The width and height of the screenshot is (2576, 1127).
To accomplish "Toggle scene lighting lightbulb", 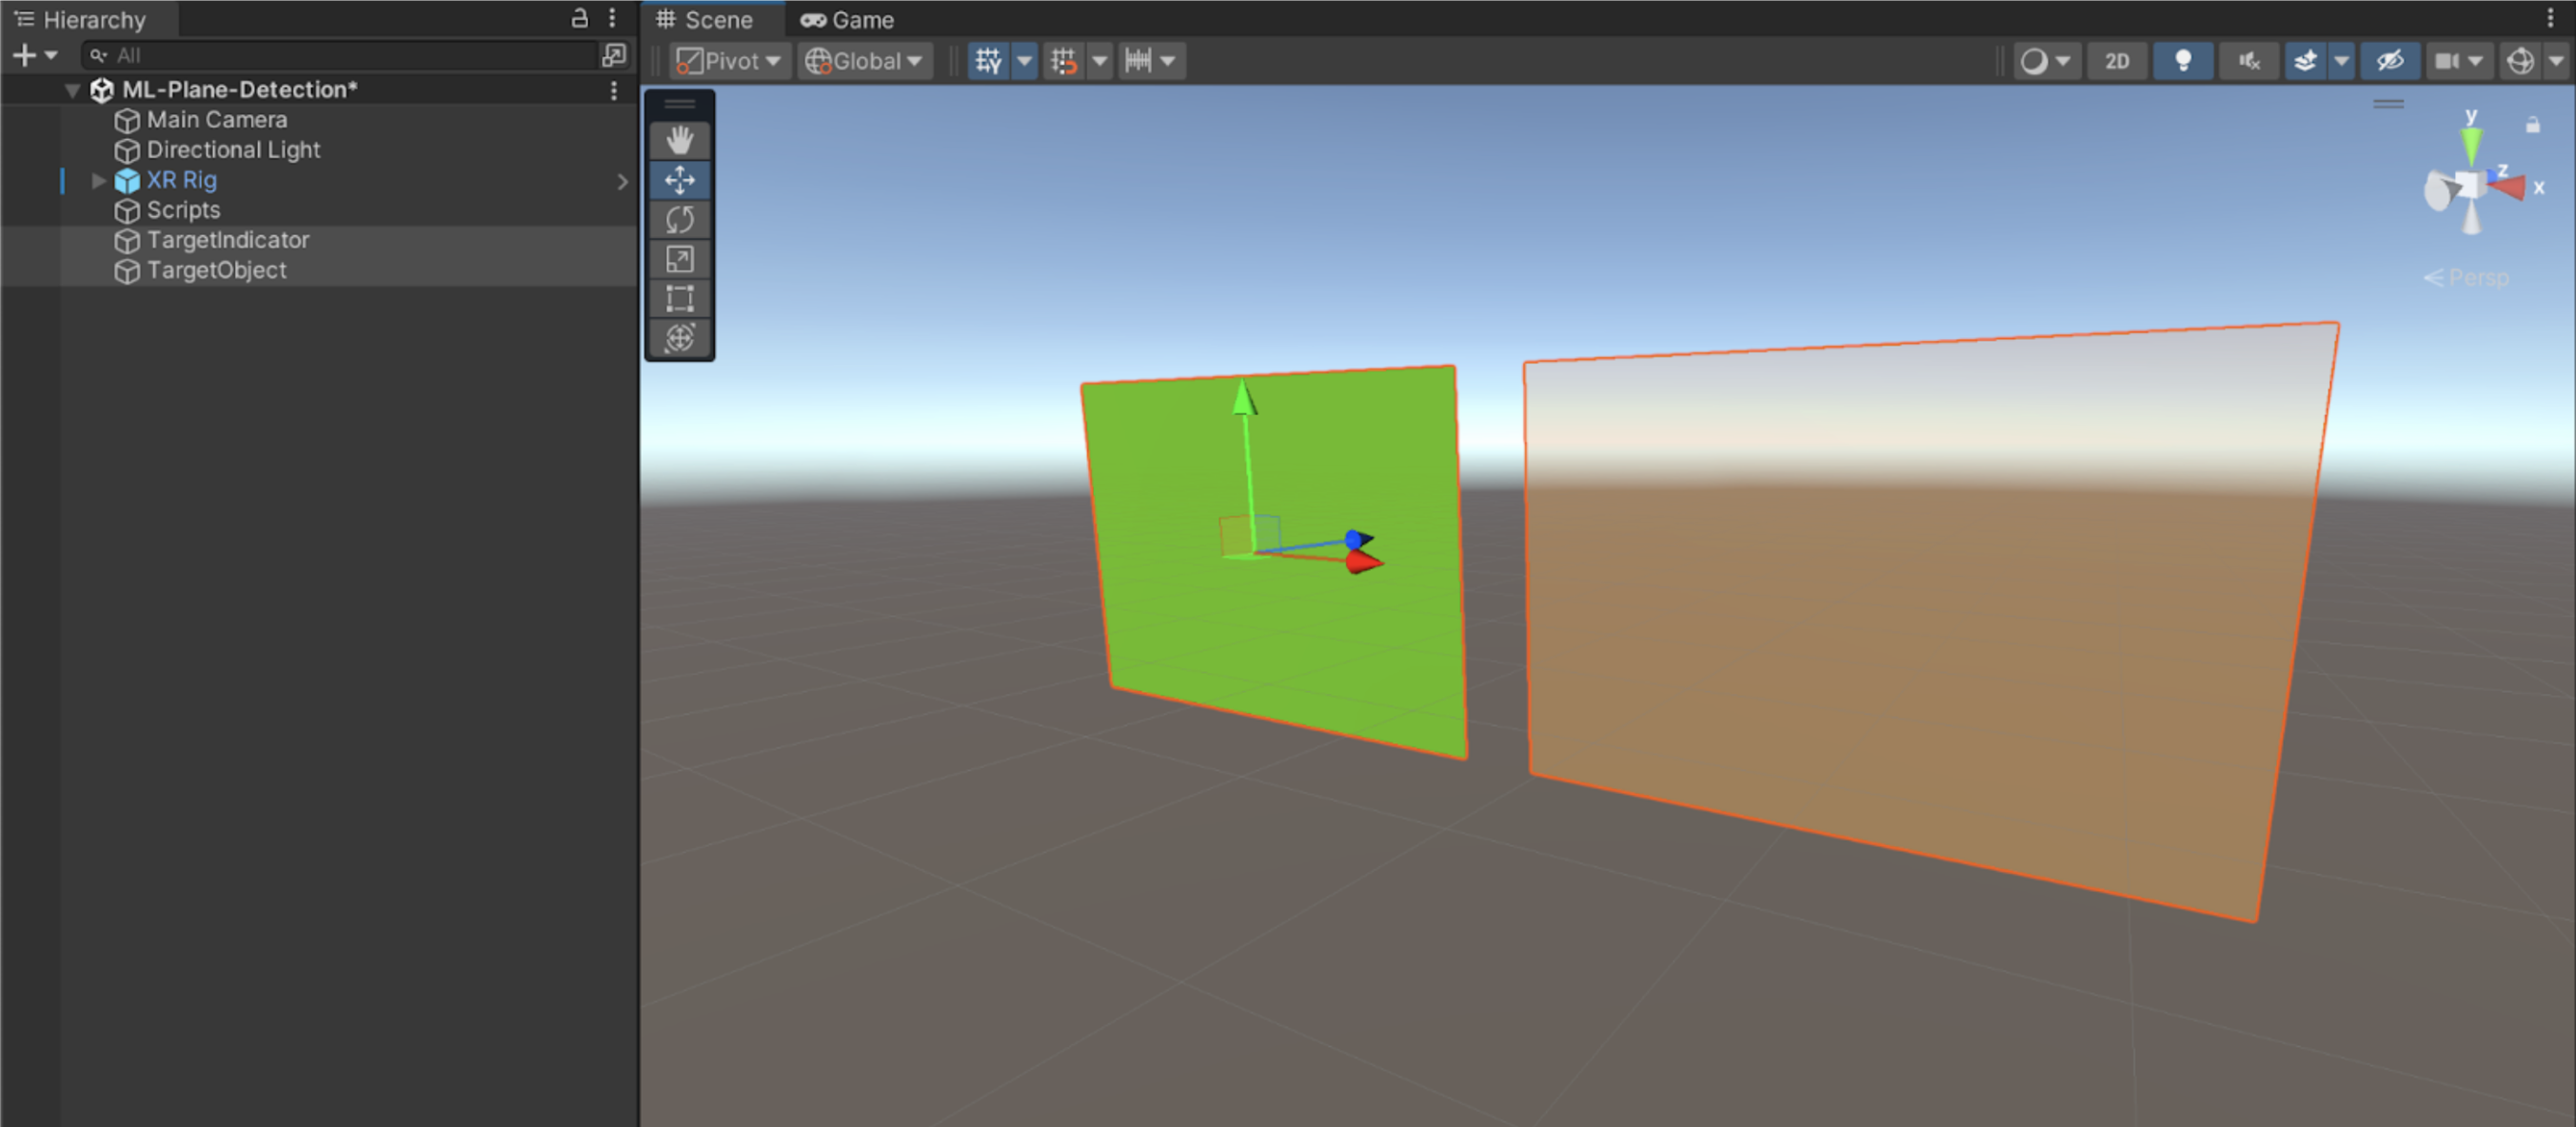I will click(2183, 61).
